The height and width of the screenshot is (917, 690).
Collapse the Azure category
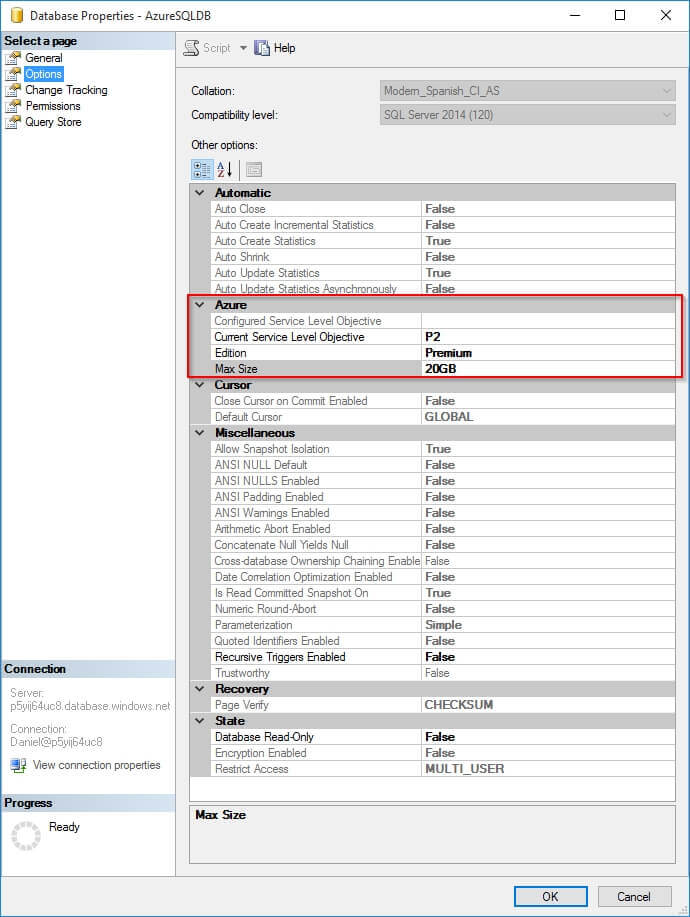200,305
